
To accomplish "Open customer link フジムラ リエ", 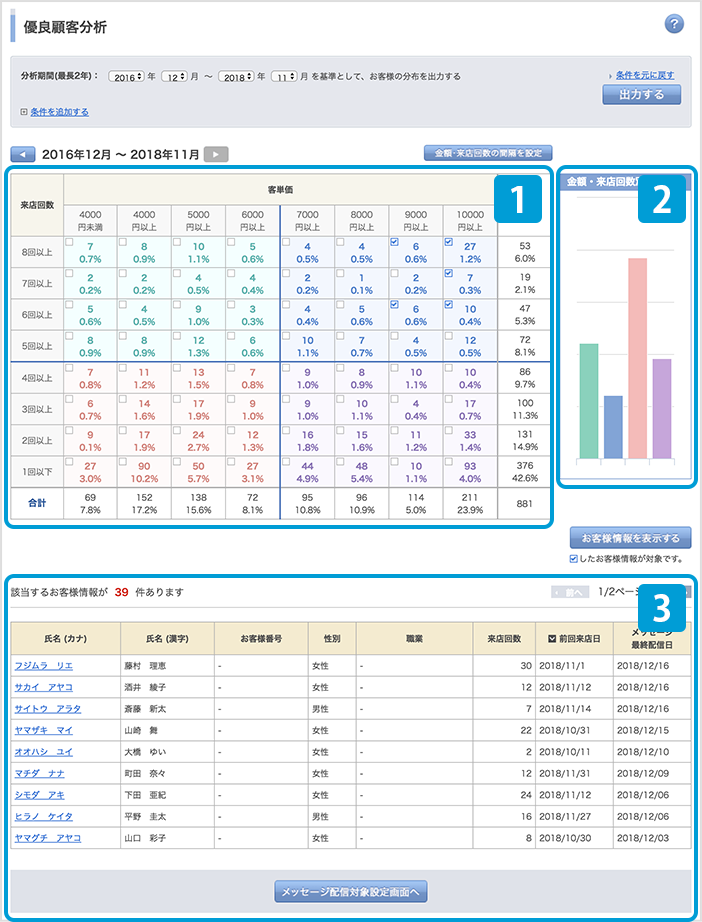I will point(43,665).
